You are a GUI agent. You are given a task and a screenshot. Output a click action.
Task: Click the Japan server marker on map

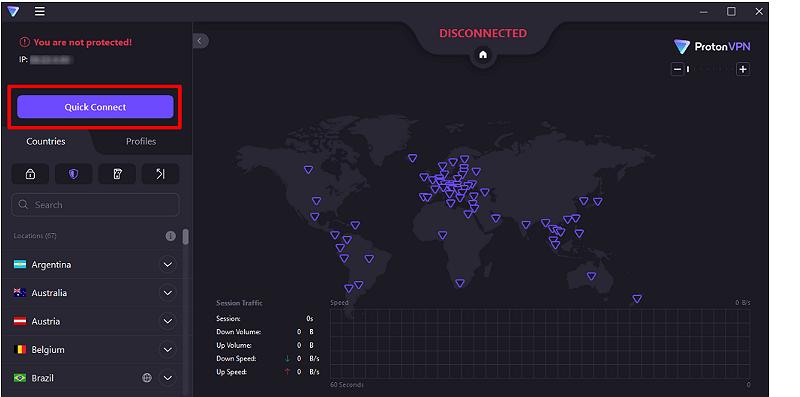click(x=598, y=202)
